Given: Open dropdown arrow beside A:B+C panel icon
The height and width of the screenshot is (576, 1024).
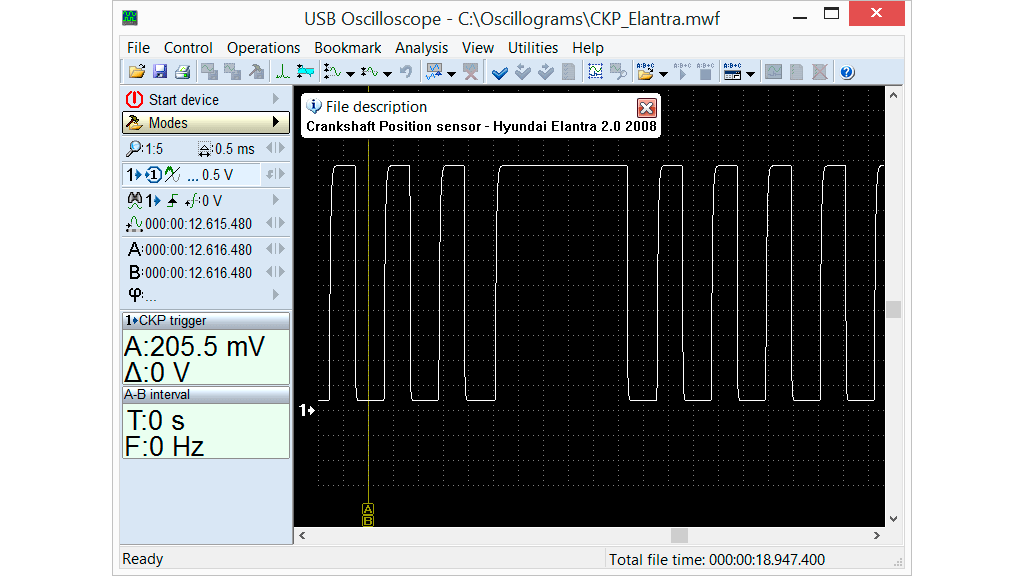Looking at the screenshot, I should [750, 73].
